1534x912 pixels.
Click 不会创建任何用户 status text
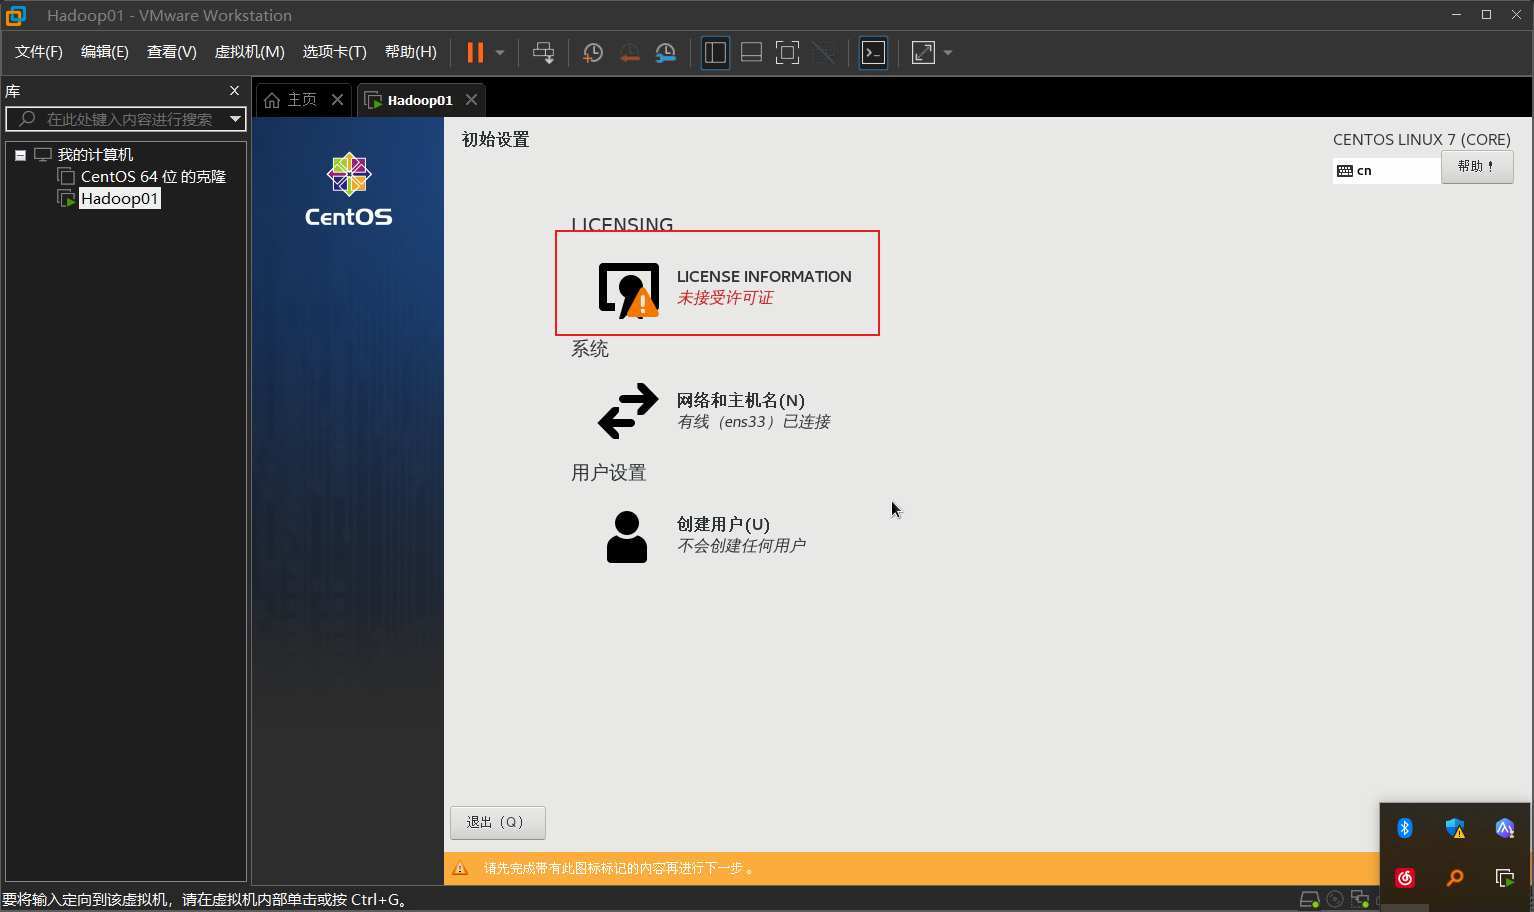(741, 546)
